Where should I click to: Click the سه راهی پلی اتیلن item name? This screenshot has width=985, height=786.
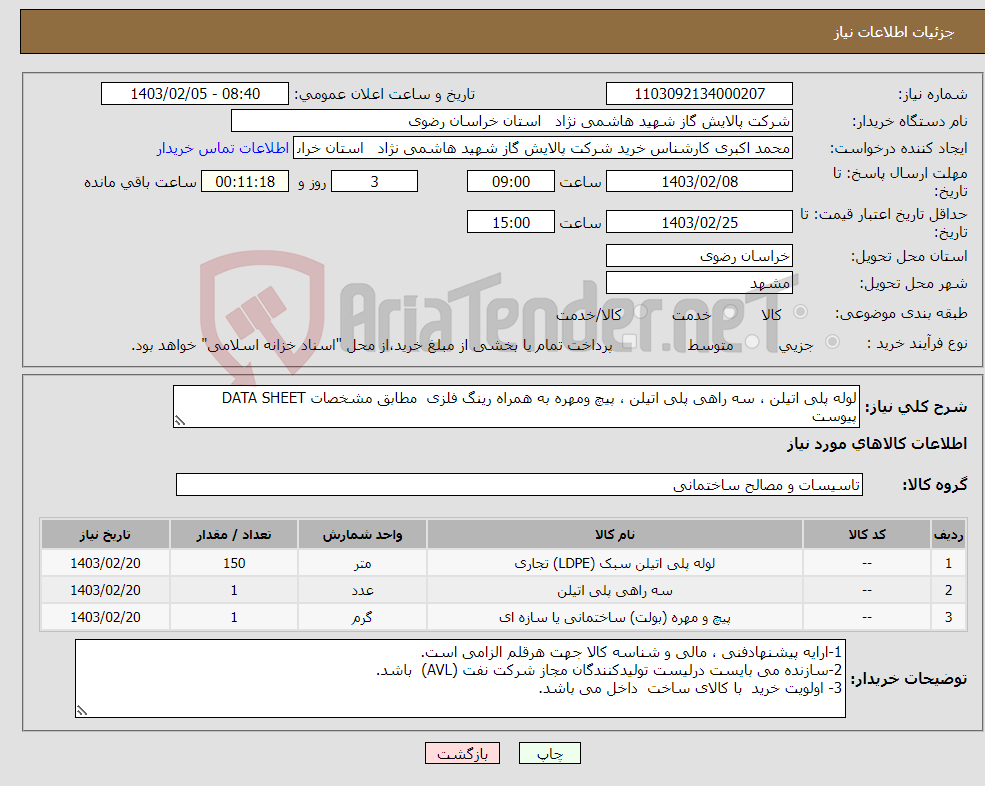[614, 591]
